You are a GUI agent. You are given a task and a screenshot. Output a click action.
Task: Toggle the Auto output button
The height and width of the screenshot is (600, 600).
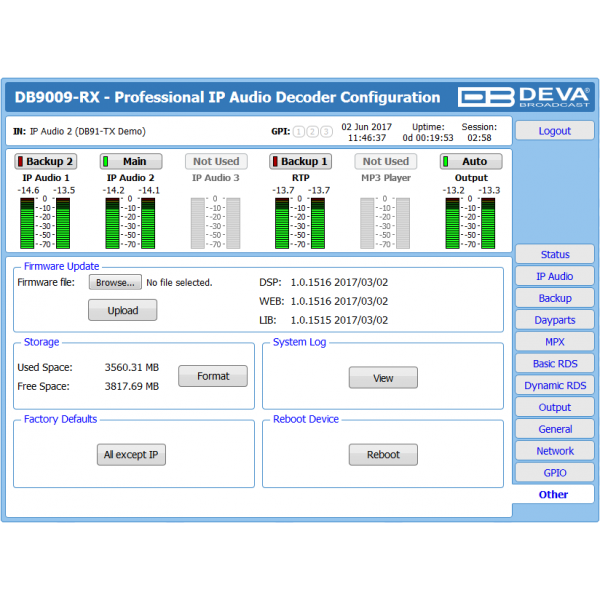(471, 161)
